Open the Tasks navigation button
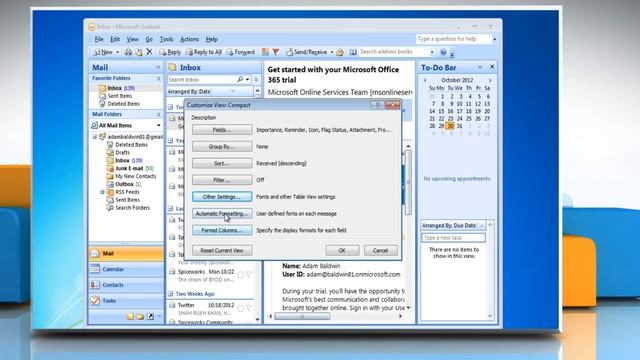Viewport: 640px width, 360px height. click(x=126, y=301)
